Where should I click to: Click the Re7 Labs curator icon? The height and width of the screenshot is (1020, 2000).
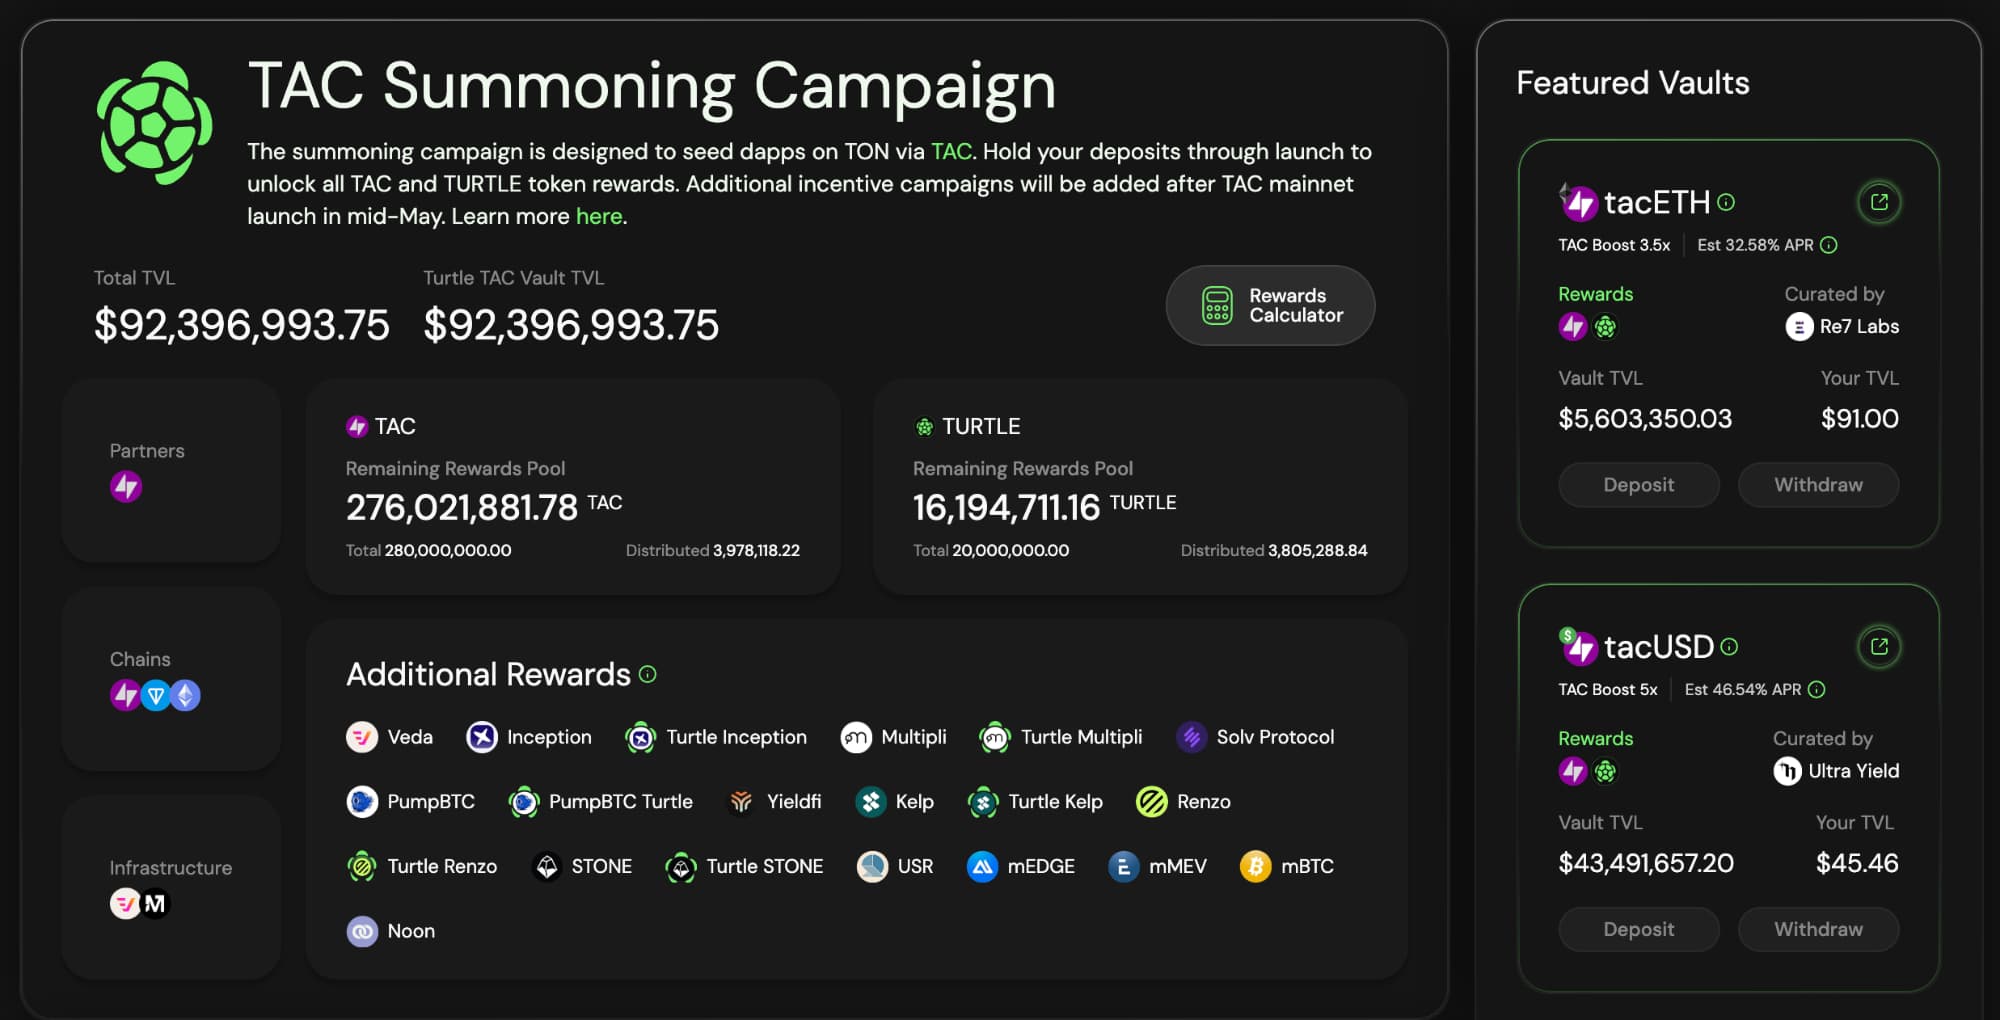pyautogui.click(x=1799, y=327)
